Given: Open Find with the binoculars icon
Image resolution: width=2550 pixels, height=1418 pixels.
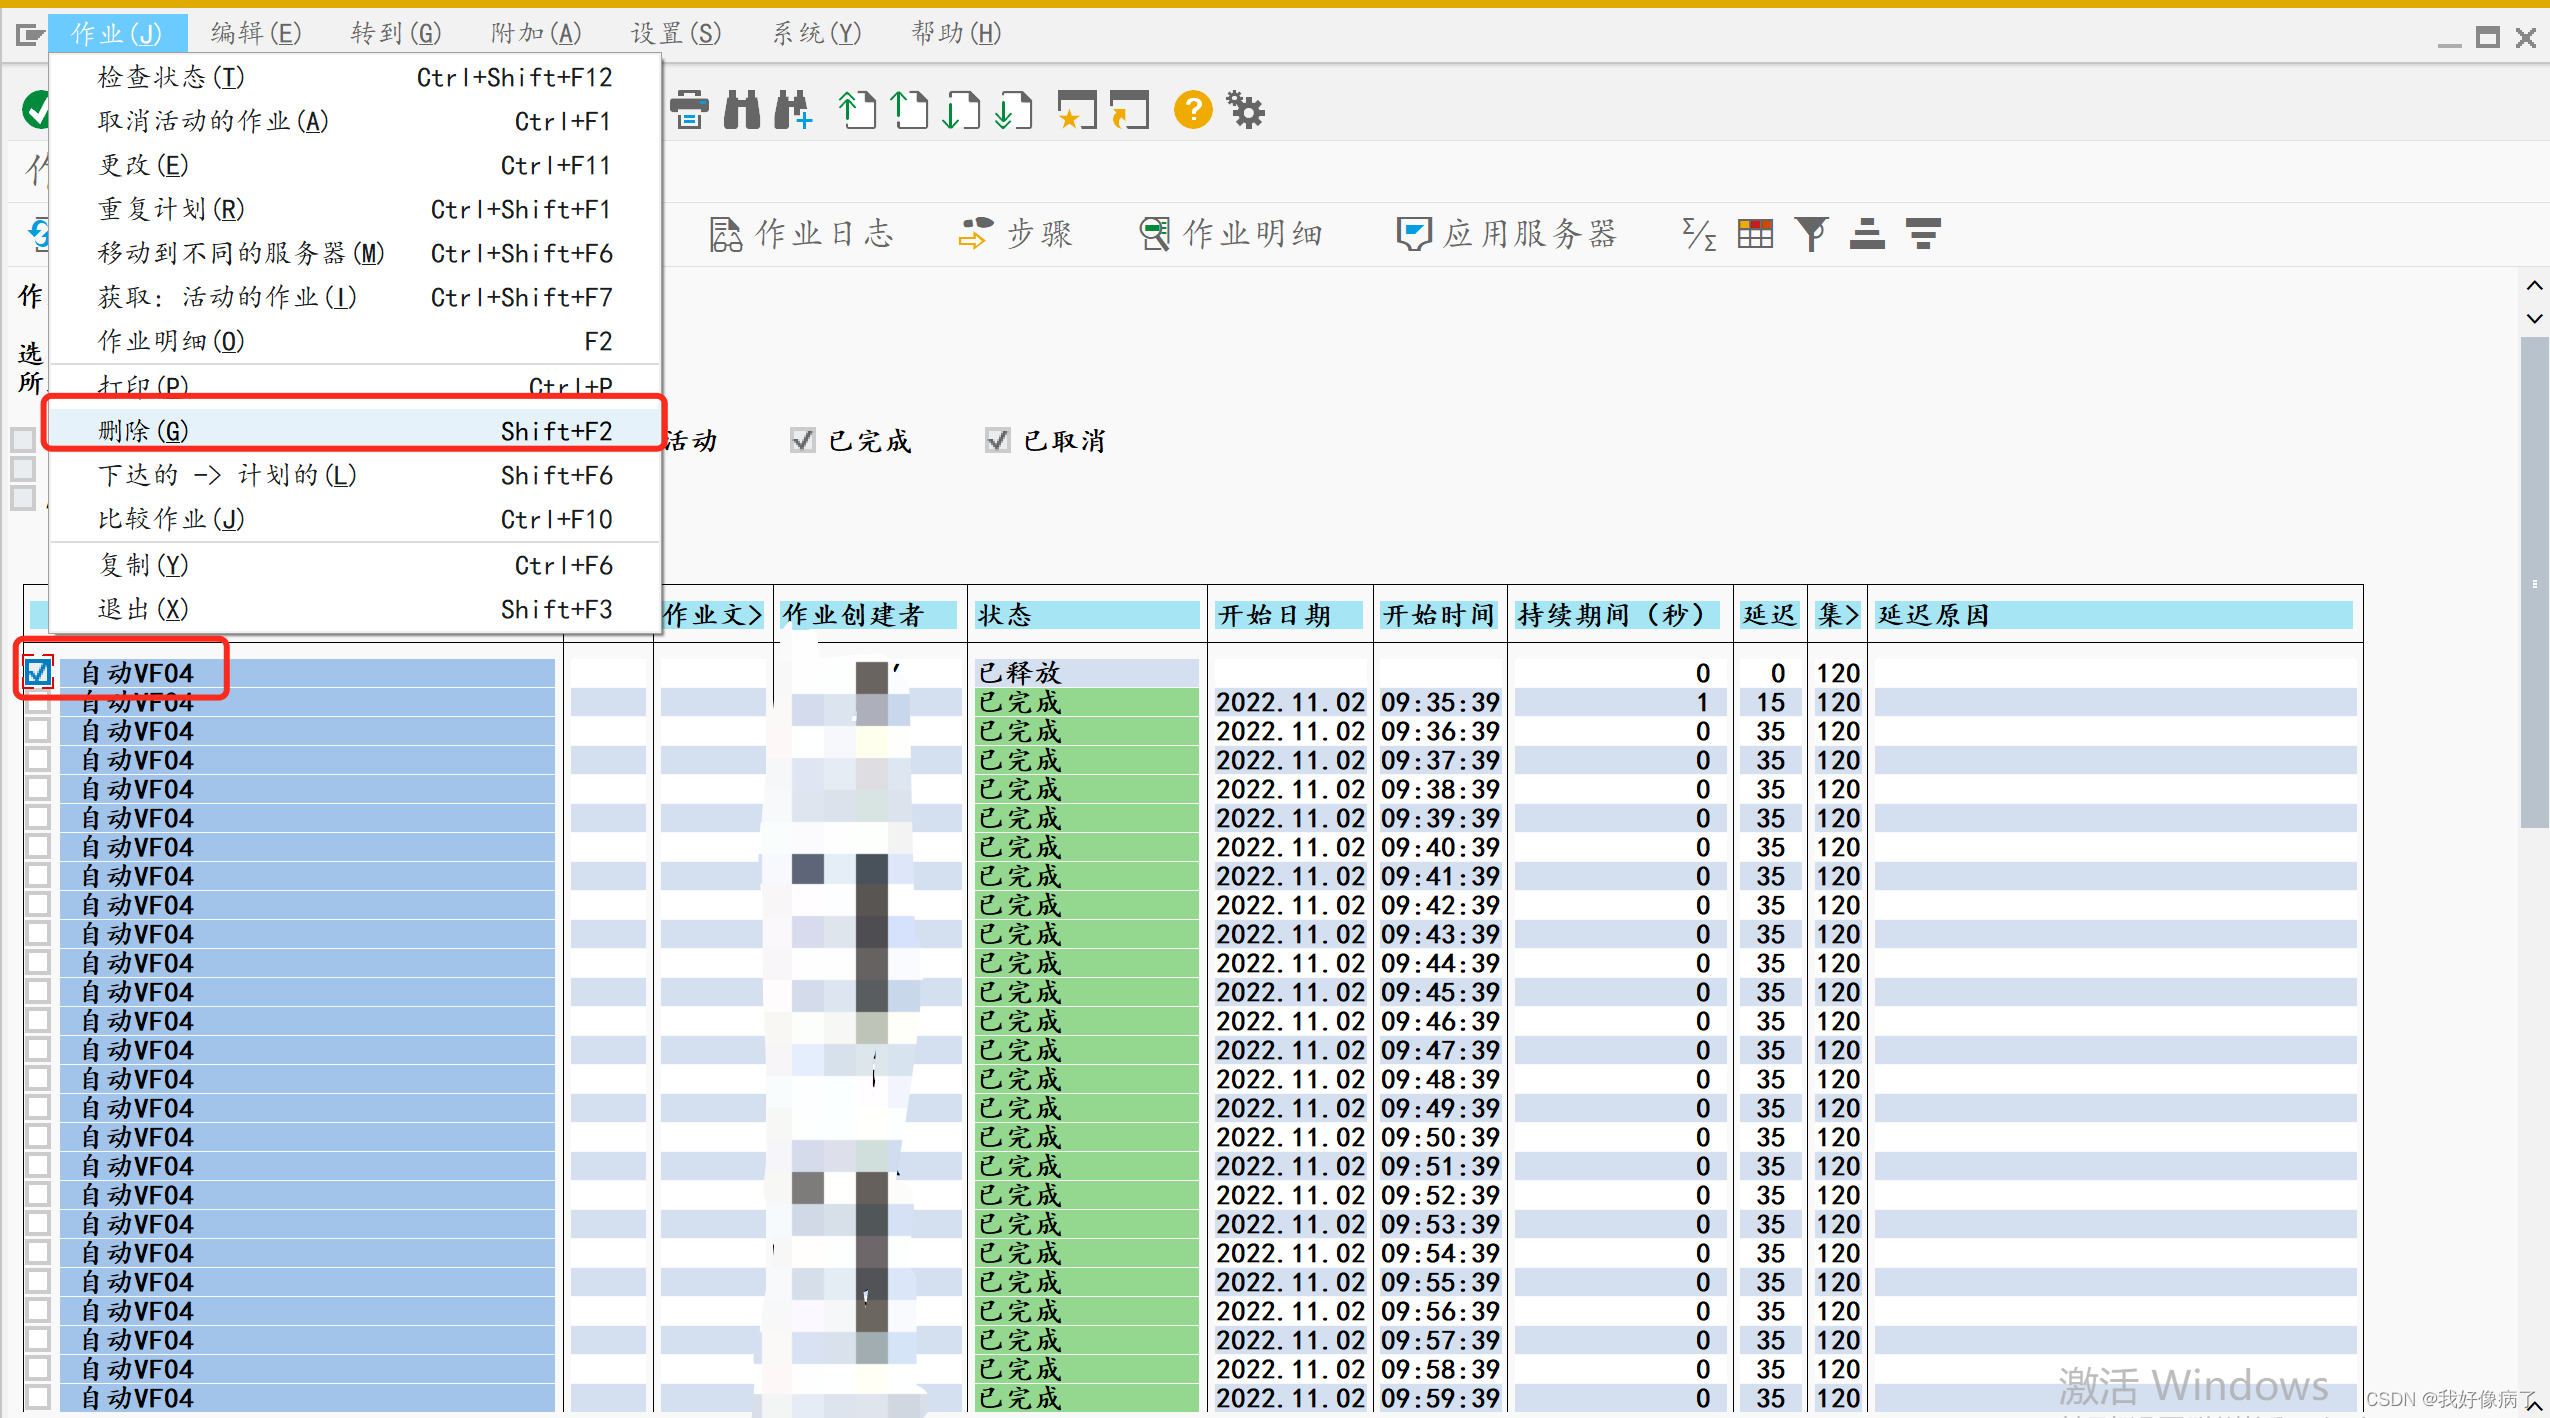Looking at the screenshot, I should pyautogui.click(x=741, y=110).
